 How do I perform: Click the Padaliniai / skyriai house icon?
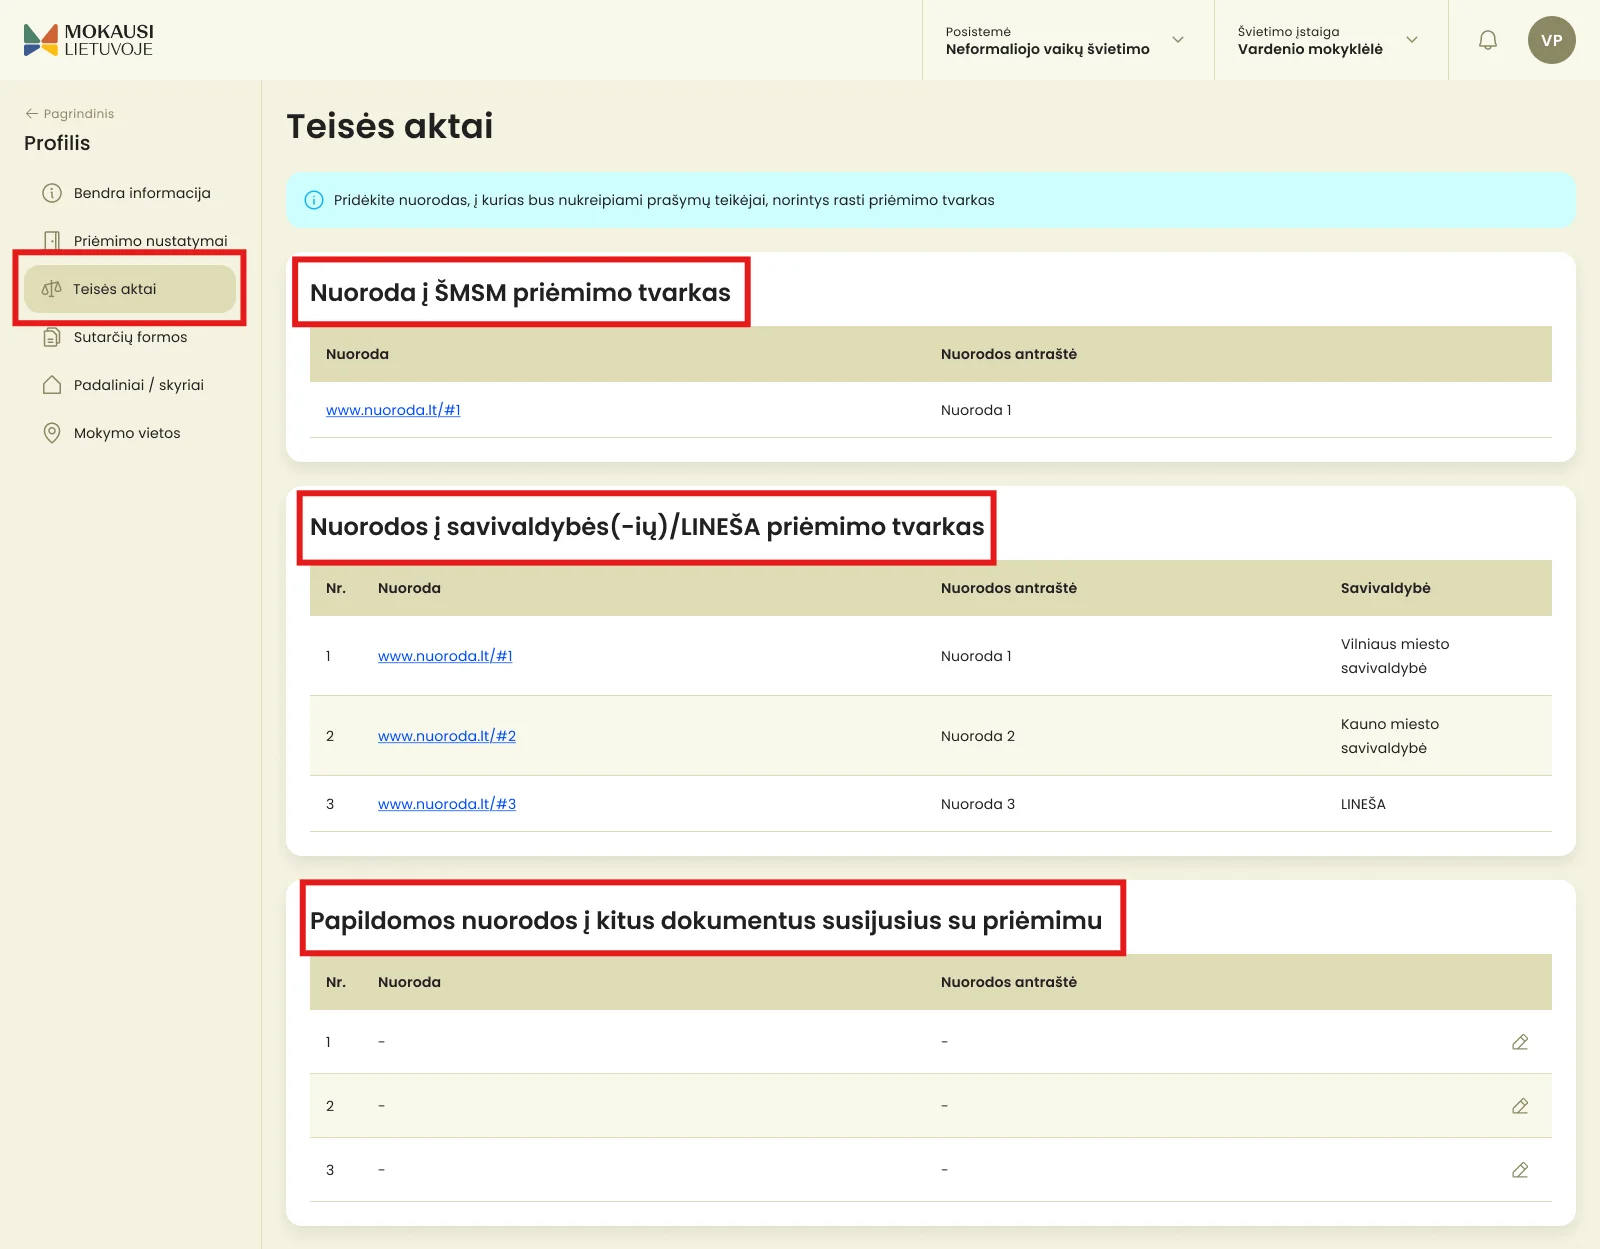52,385
